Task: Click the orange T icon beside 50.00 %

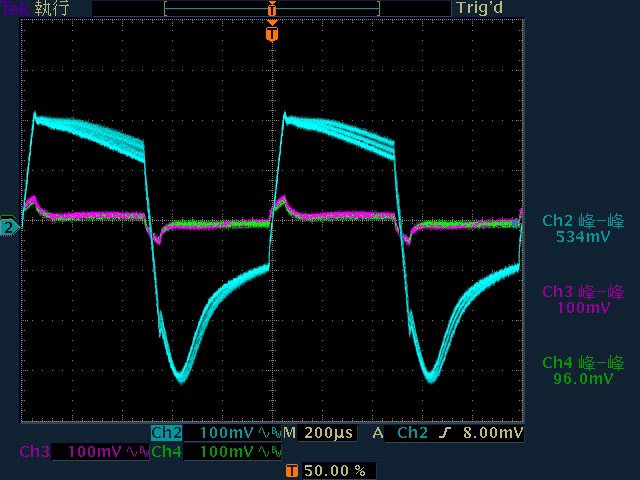Action: click(x=290, y=470)
